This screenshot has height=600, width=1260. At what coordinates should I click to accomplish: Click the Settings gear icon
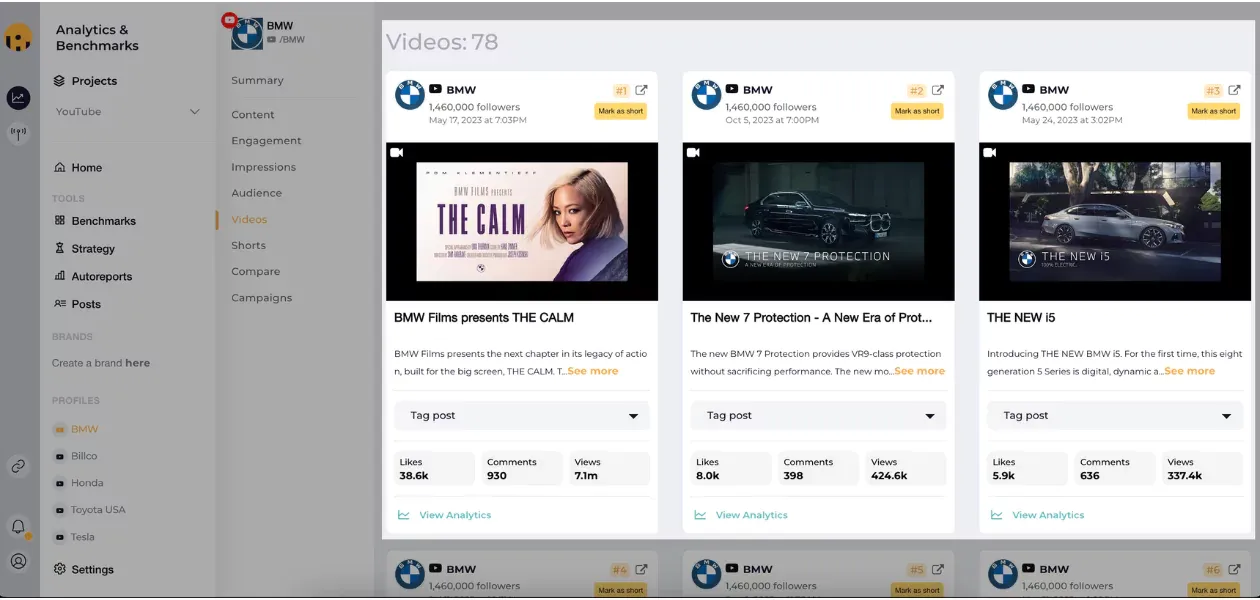[60, 569]
